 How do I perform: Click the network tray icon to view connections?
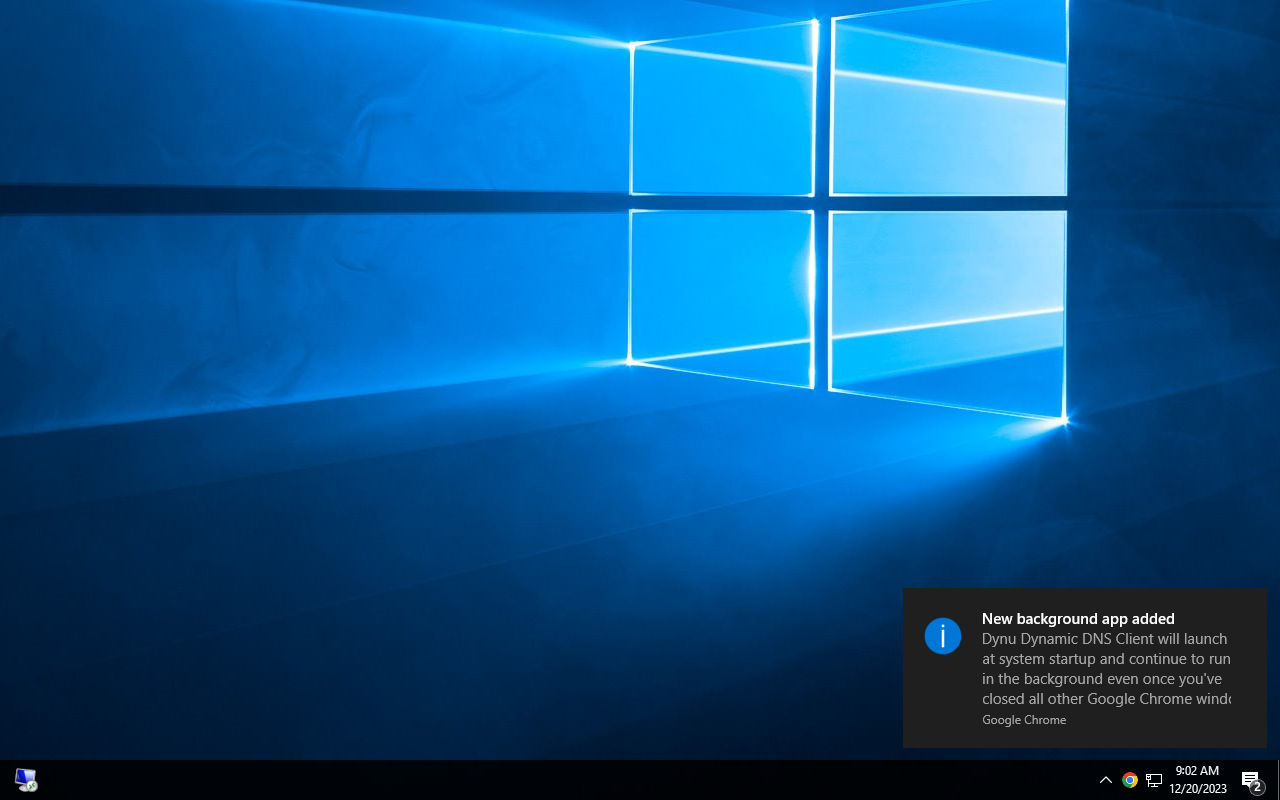point(1154,779)
